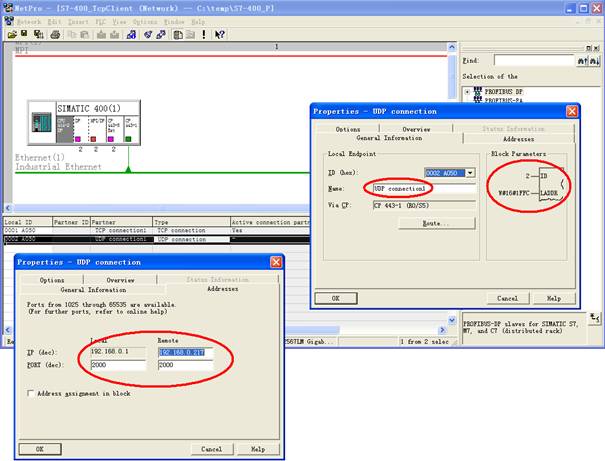Open the View menu
Viewport: 605px width, 461px height.
119,22
